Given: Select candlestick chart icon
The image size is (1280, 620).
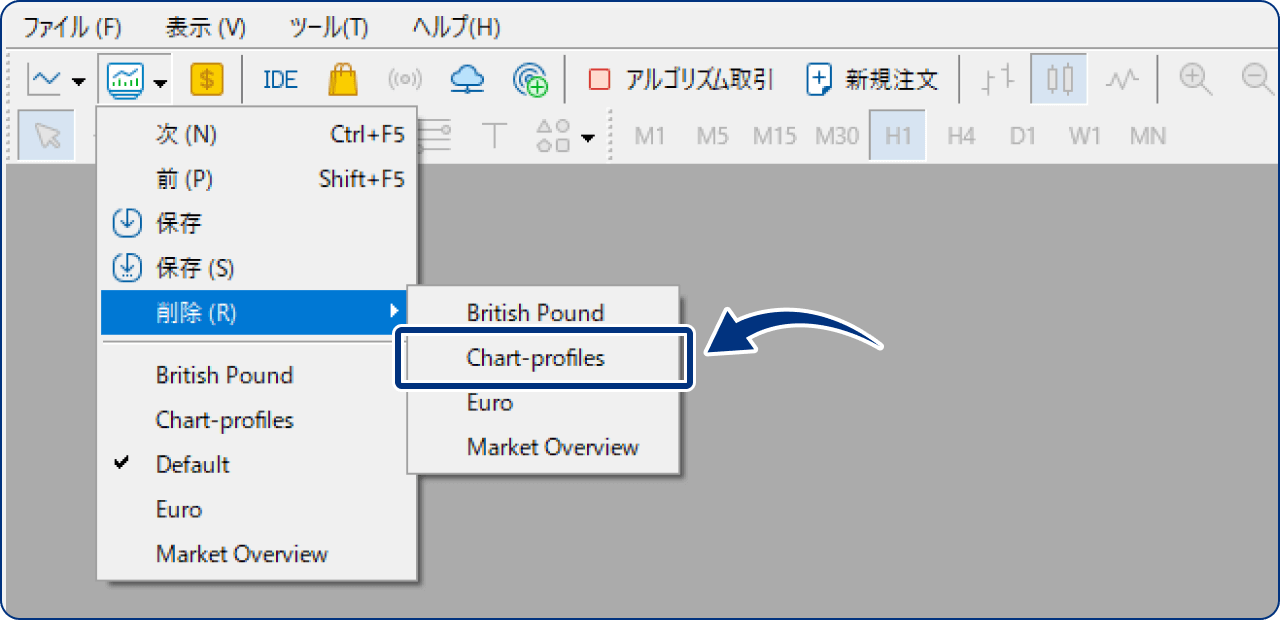Looking at the screenshot, I should [1059, 79].
